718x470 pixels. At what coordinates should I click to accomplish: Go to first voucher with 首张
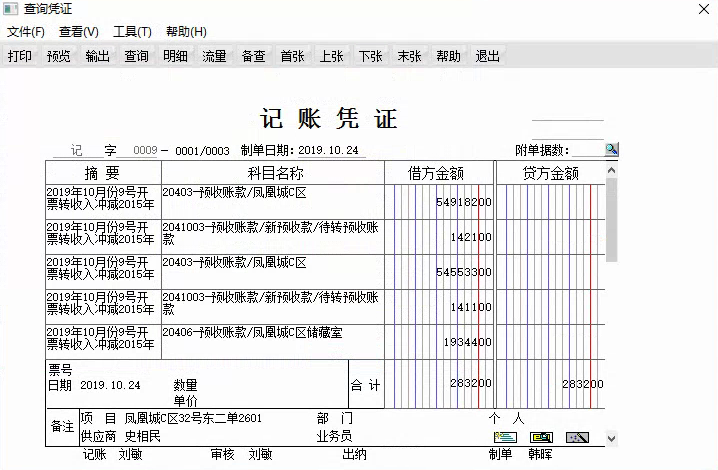click(292, 56)
